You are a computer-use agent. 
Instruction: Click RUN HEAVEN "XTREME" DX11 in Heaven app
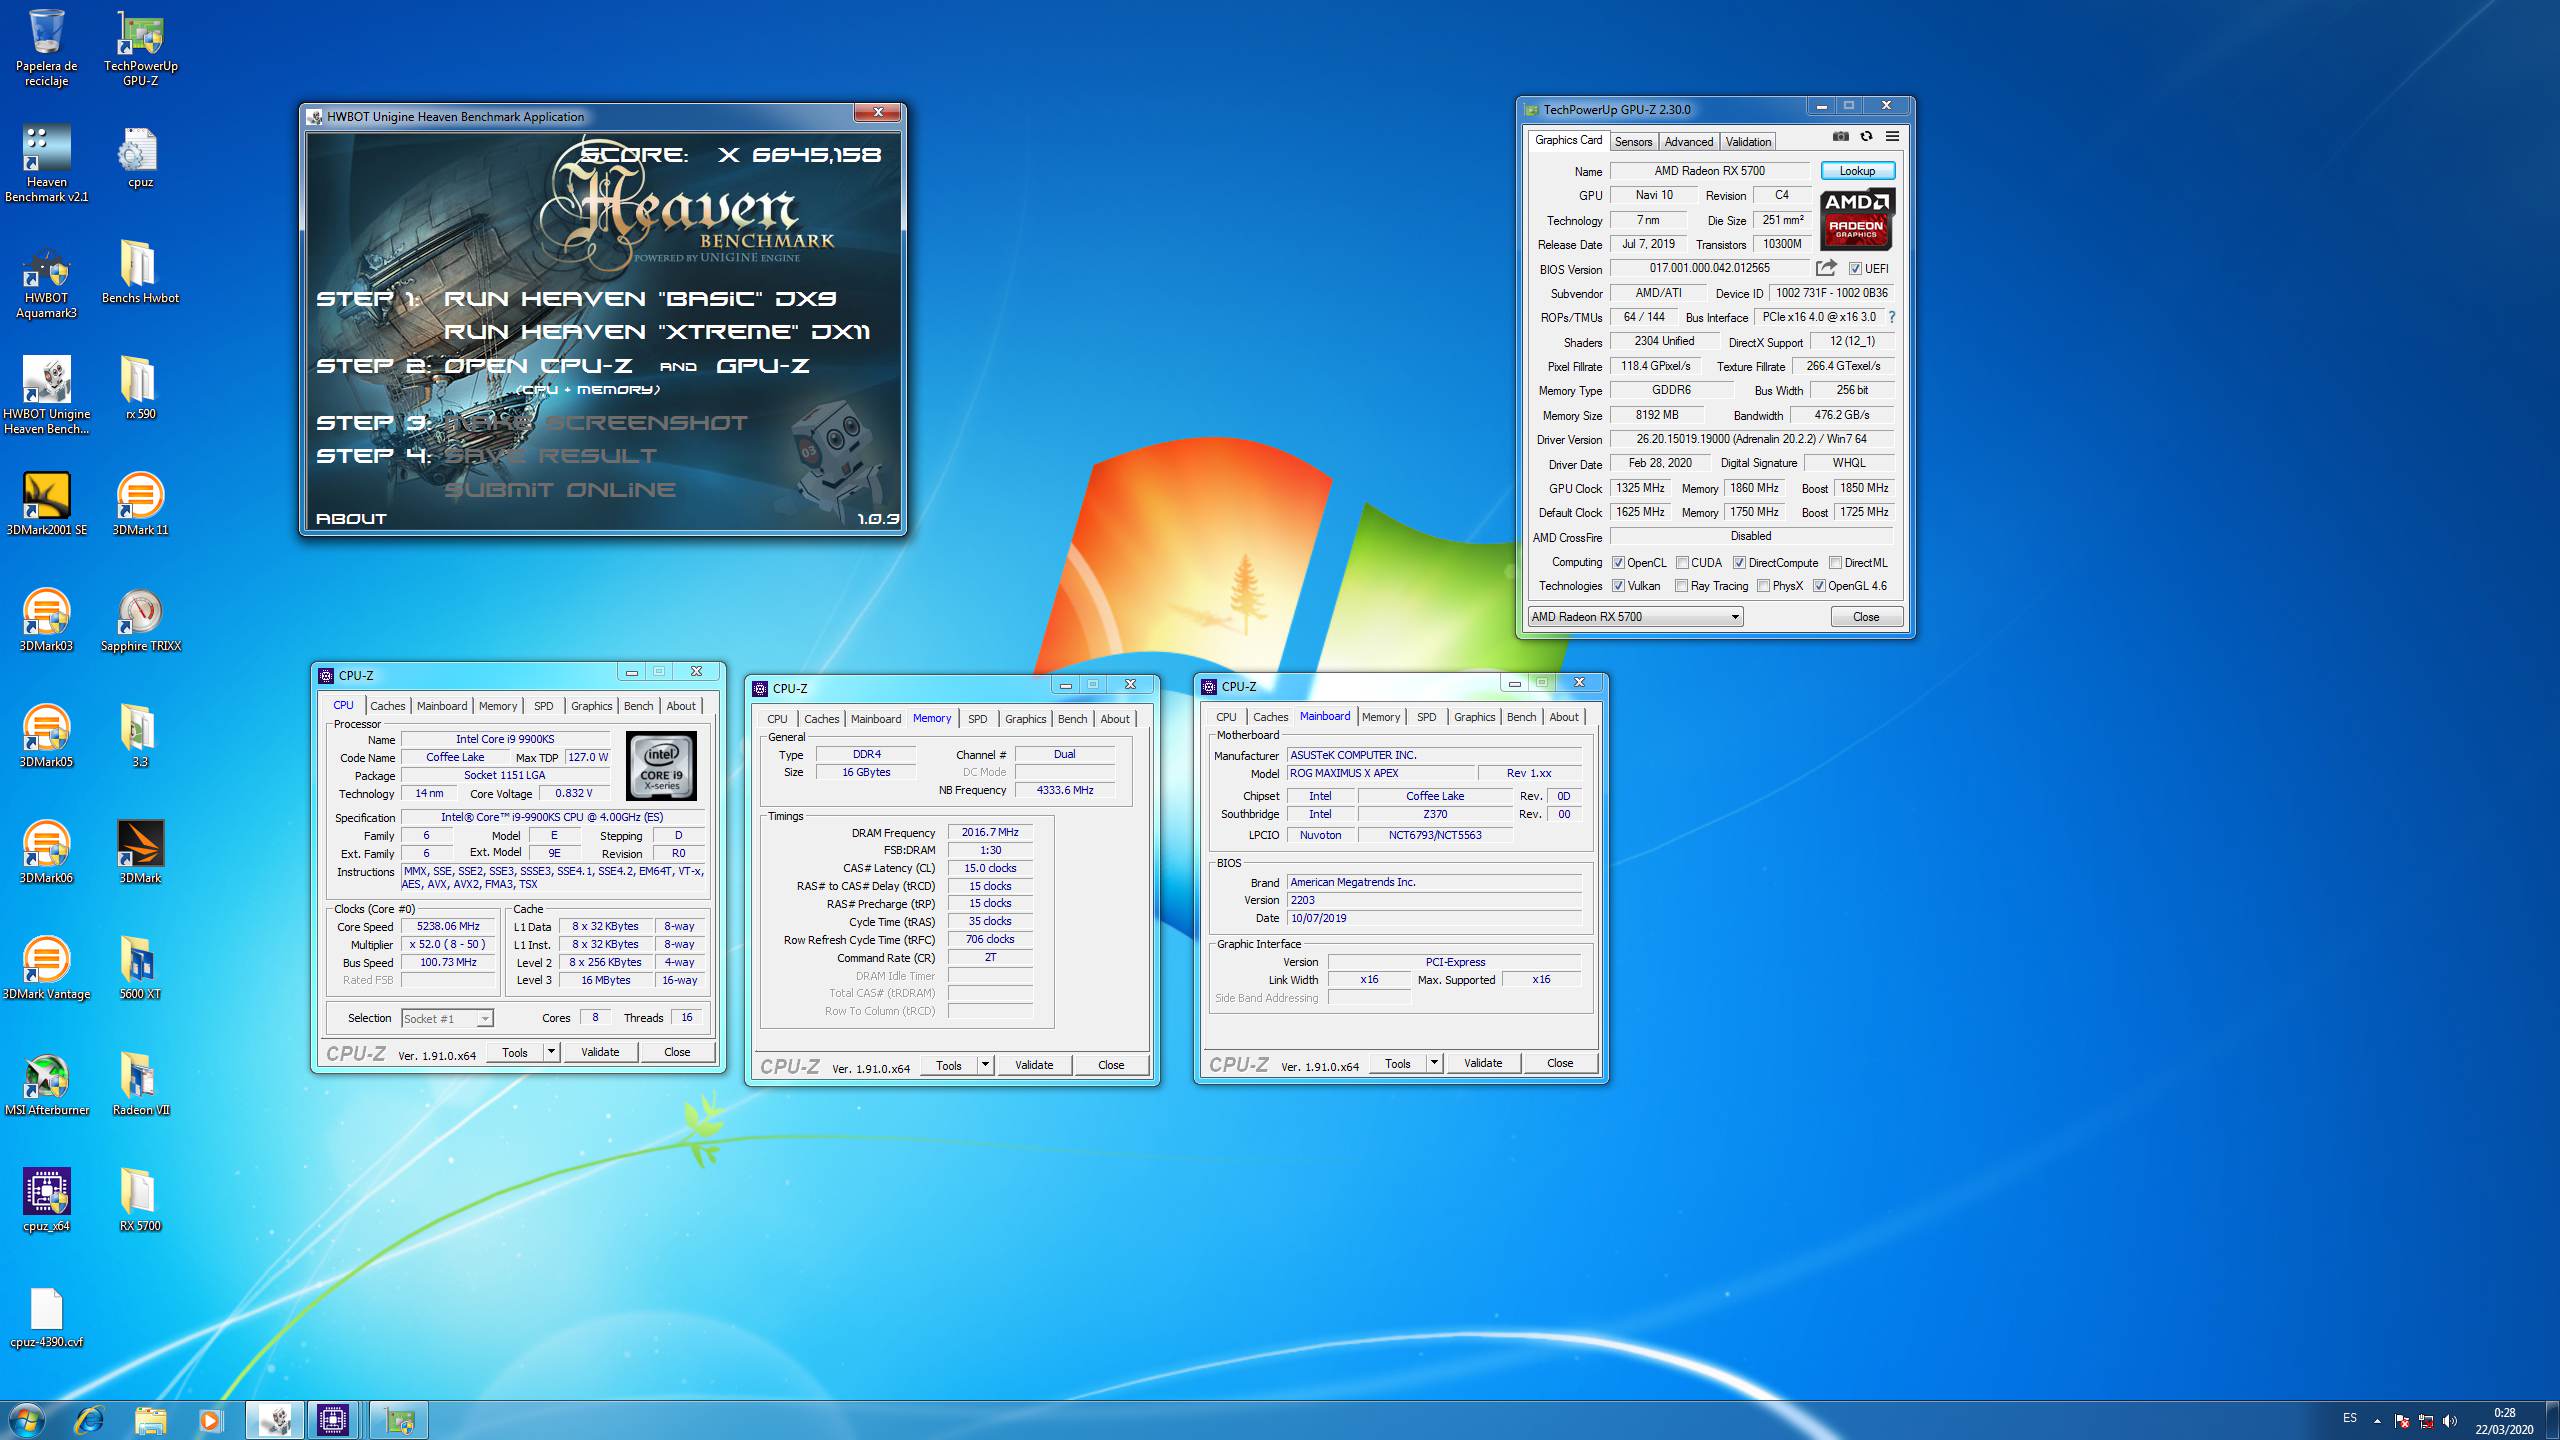click(656, 332)
